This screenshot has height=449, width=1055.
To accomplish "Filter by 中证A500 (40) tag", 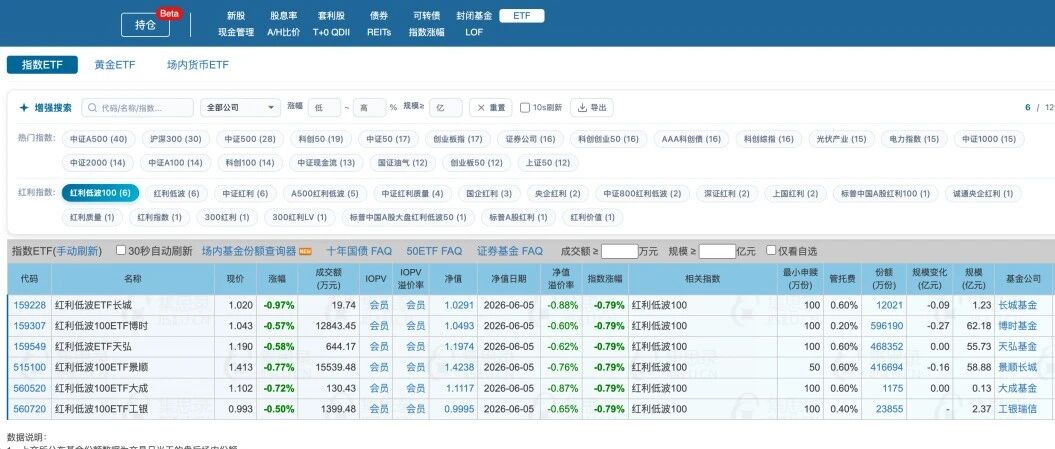I will pos(98,139).
